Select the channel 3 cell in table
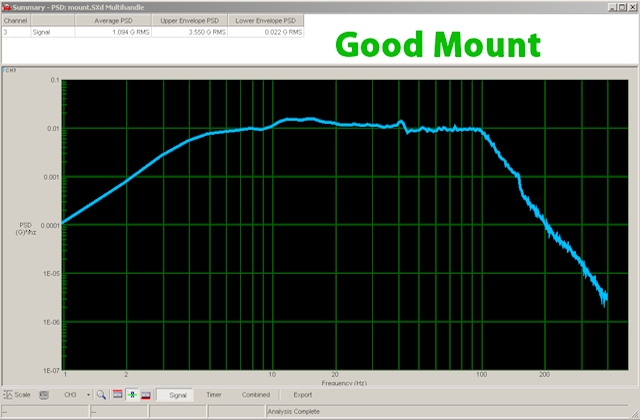This screenshot has width=640, height=420. 16,32
